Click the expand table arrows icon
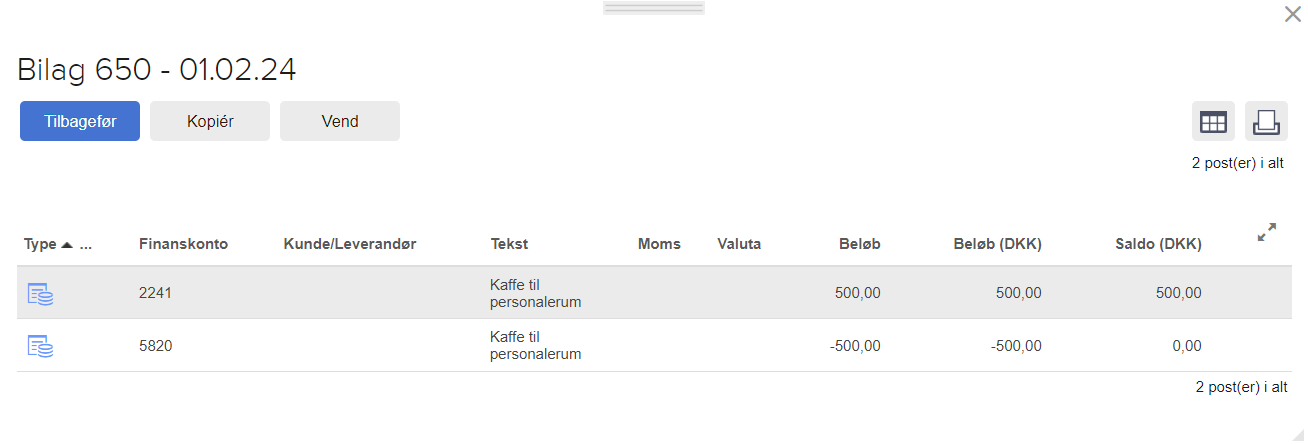 click(x=1267, y=233)
